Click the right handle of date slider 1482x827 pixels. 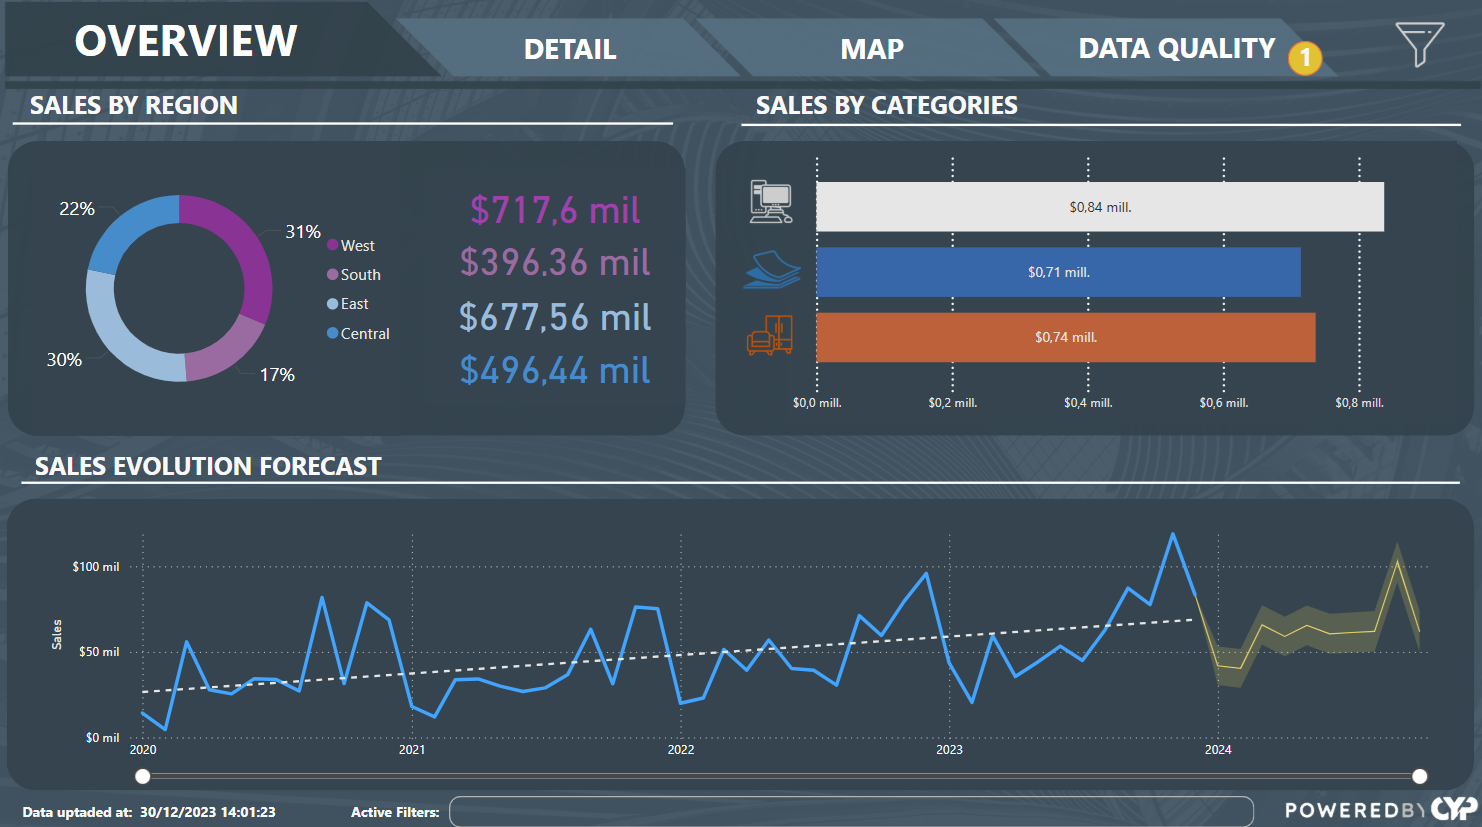coord(1419,776)
